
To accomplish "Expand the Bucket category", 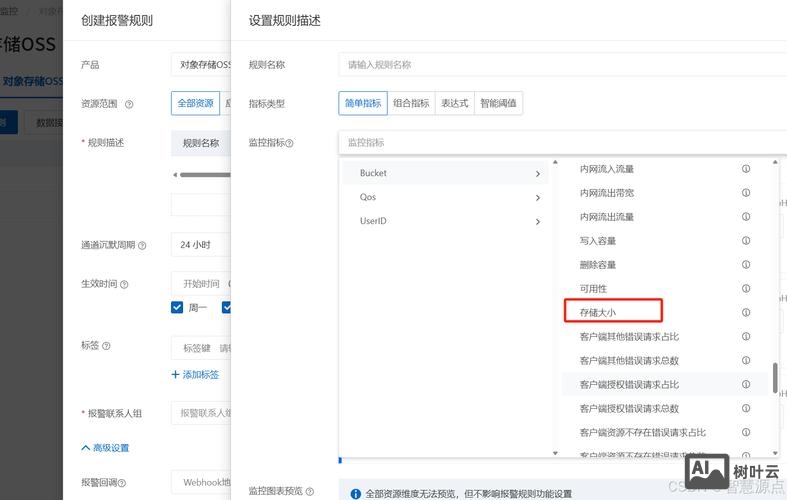I will 445,173.
